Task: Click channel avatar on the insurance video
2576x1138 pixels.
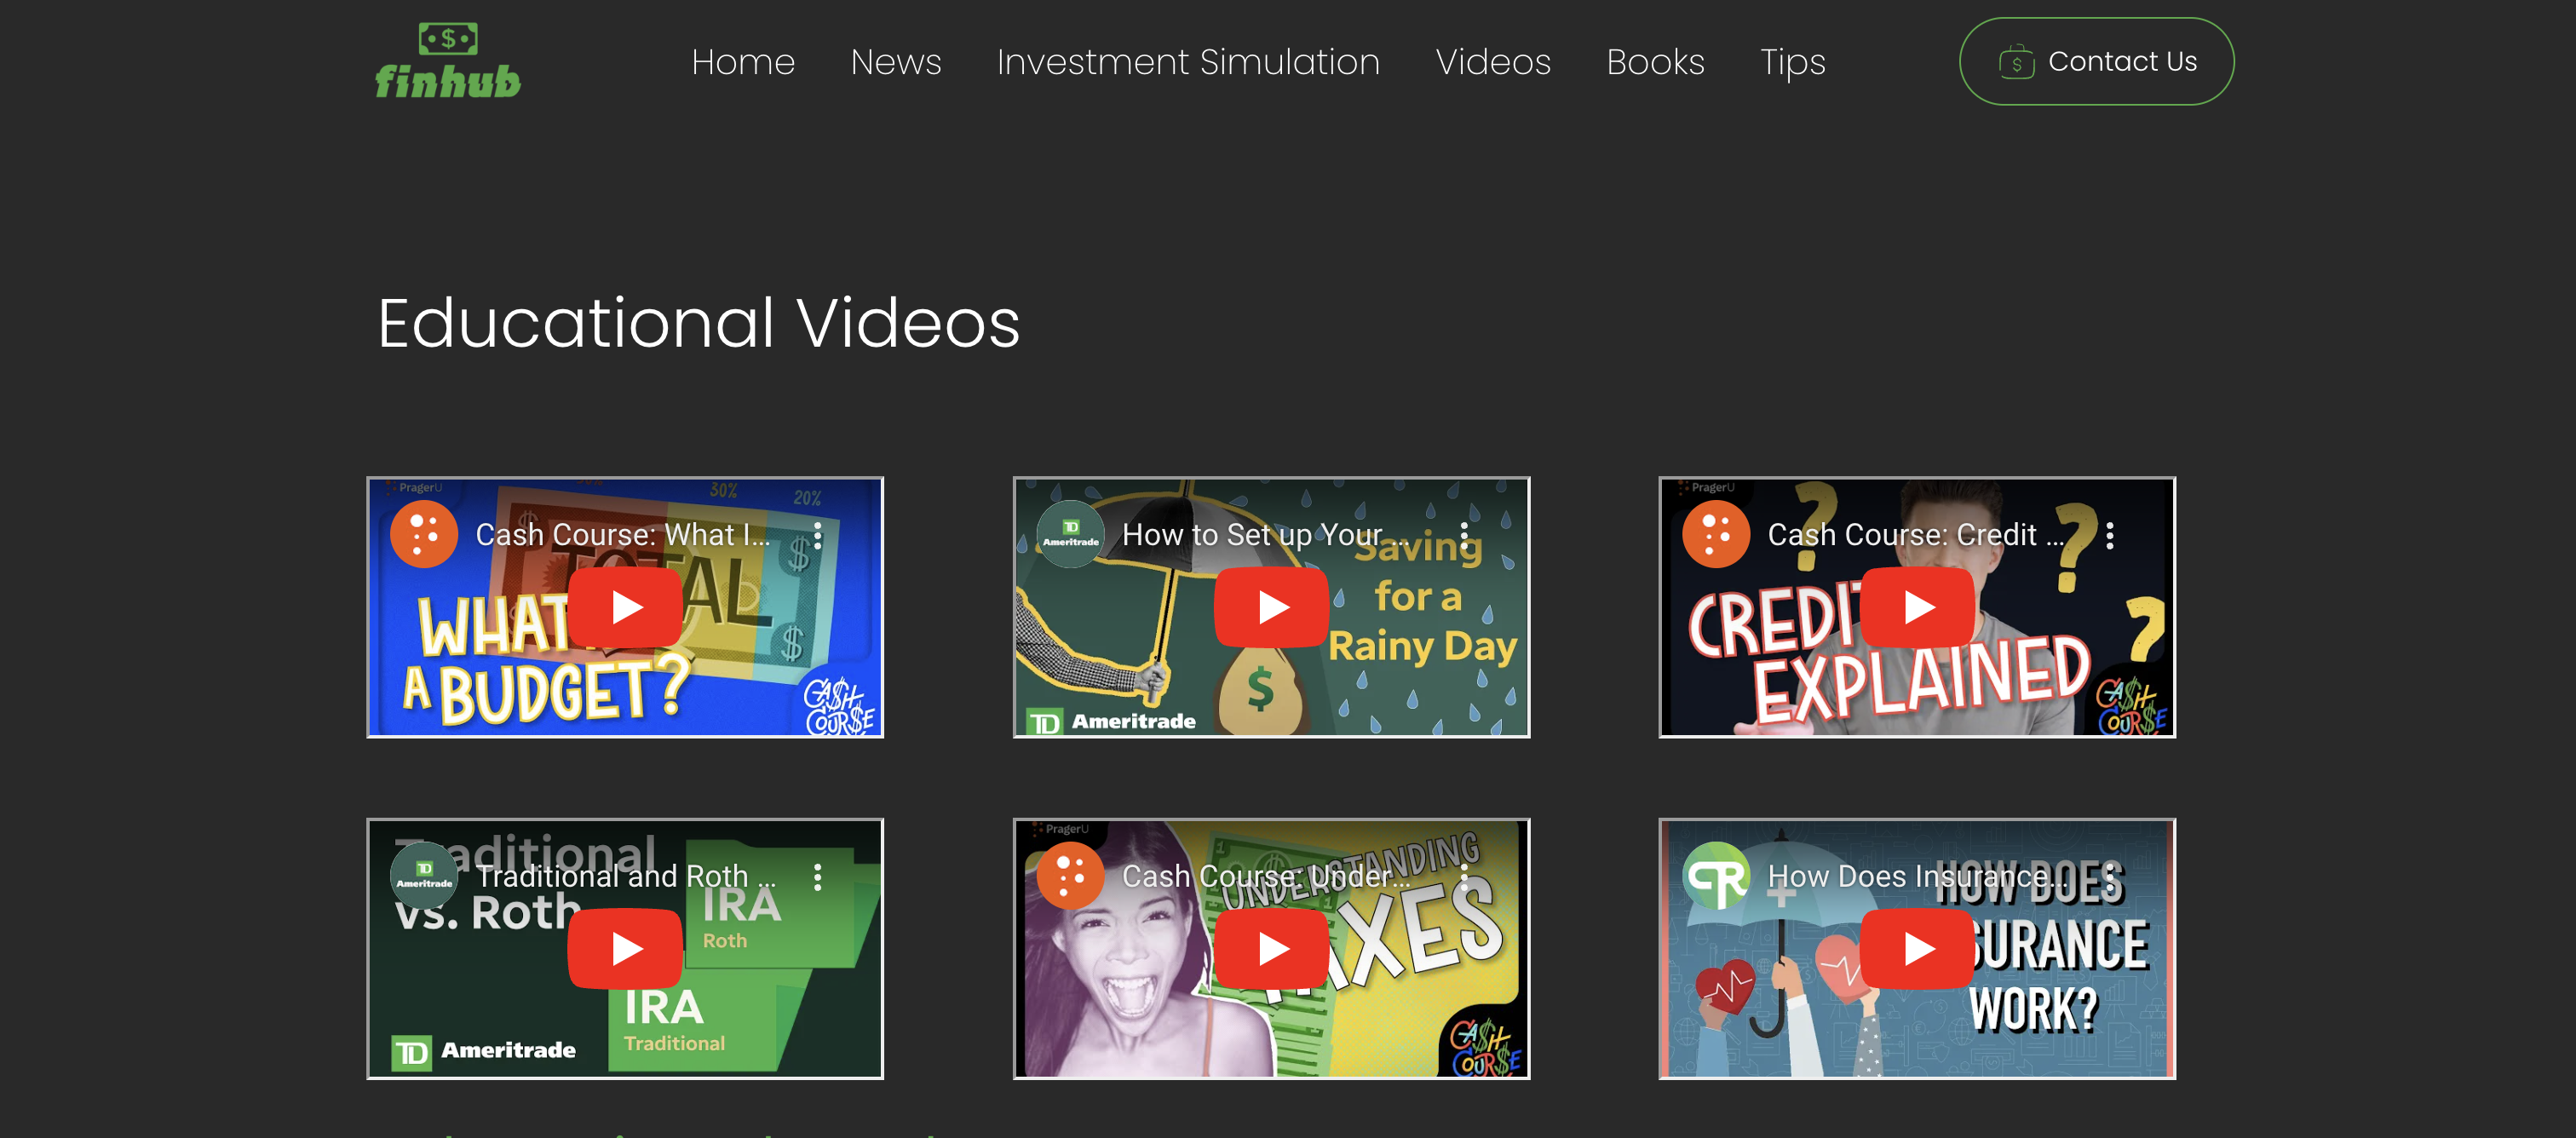Action: 1716,877
